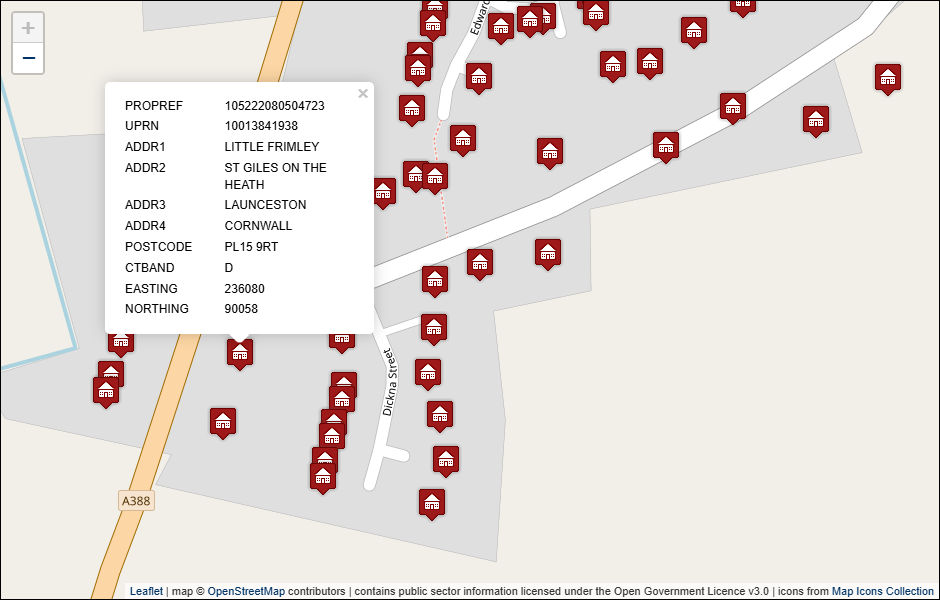Open the Leaflet link in attribution
The height and width of the screenshot is (600, 940).
coord(146,591)
